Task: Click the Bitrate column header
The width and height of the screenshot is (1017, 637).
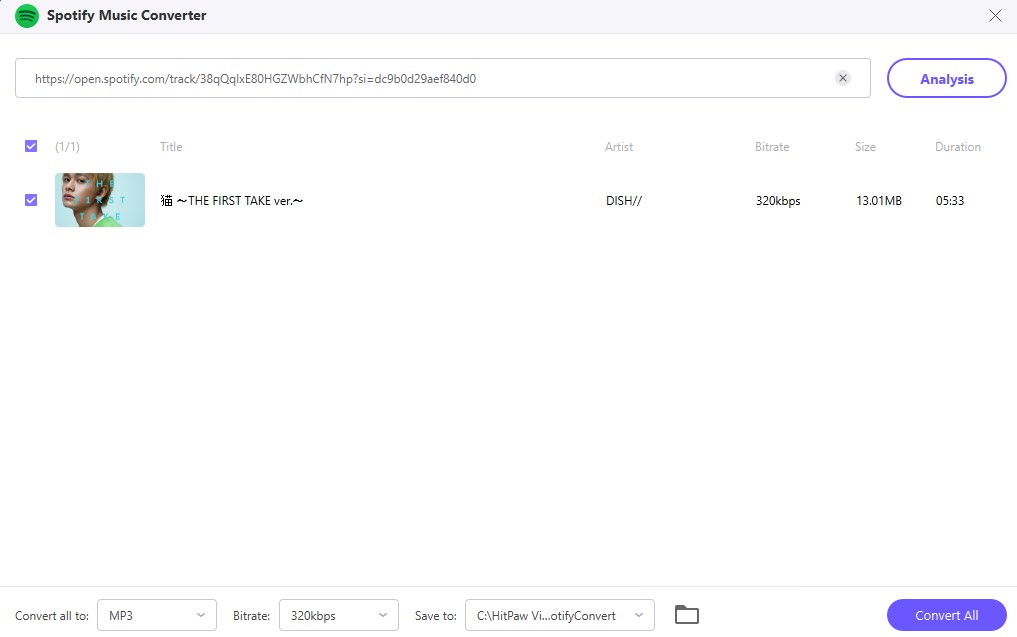Action: tap(772, 147)
